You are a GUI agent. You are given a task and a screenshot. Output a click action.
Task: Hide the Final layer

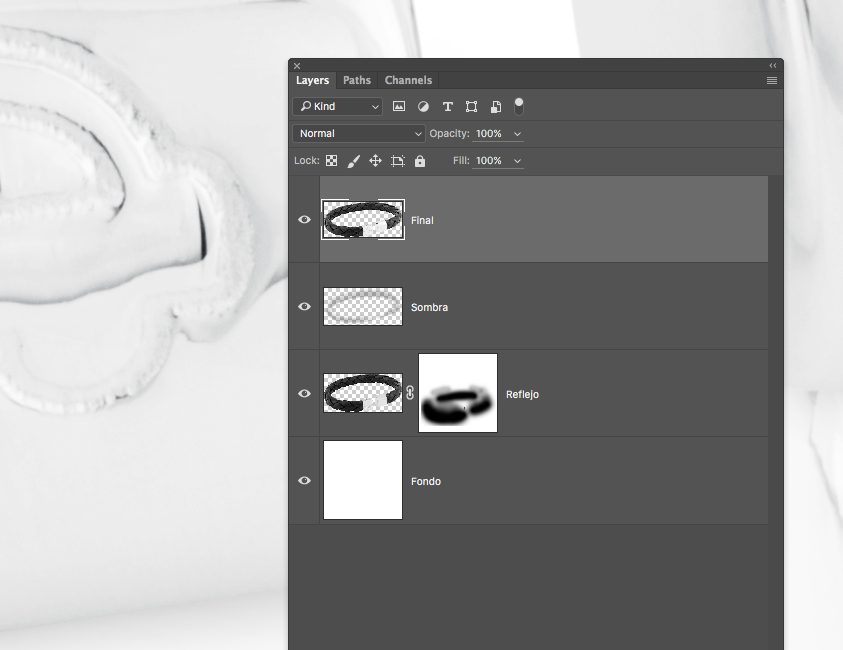click(305, 220)
